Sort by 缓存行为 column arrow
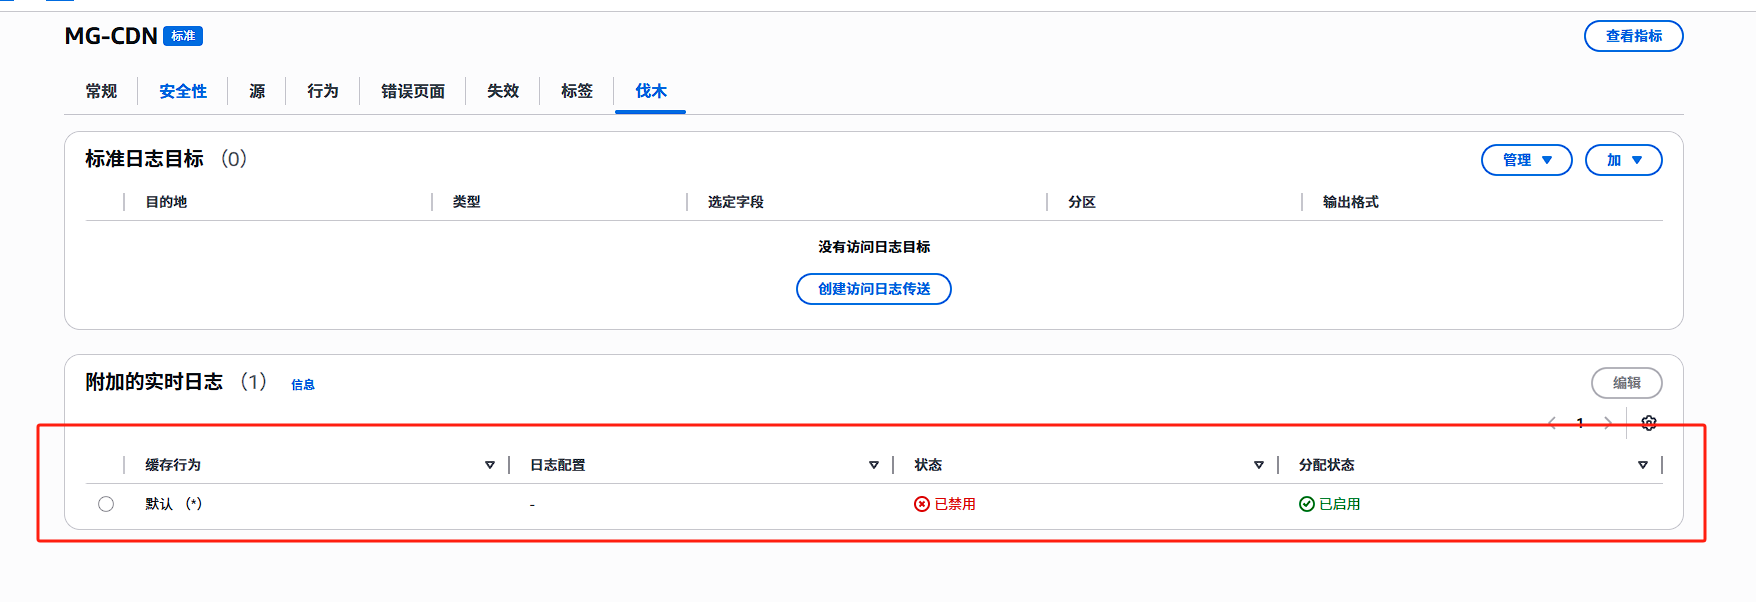This screenshot has height=602, width=1756. (490, 465)
